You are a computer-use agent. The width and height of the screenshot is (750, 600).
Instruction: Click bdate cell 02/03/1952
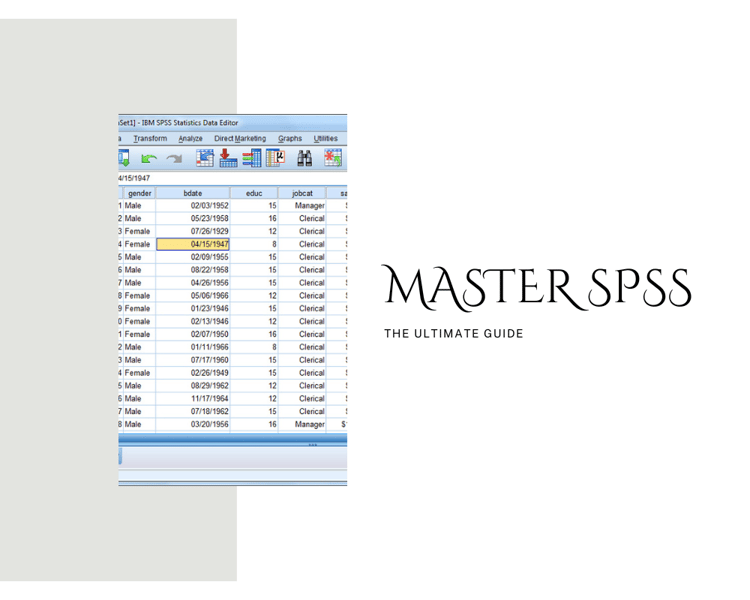(x=193, y=206)
